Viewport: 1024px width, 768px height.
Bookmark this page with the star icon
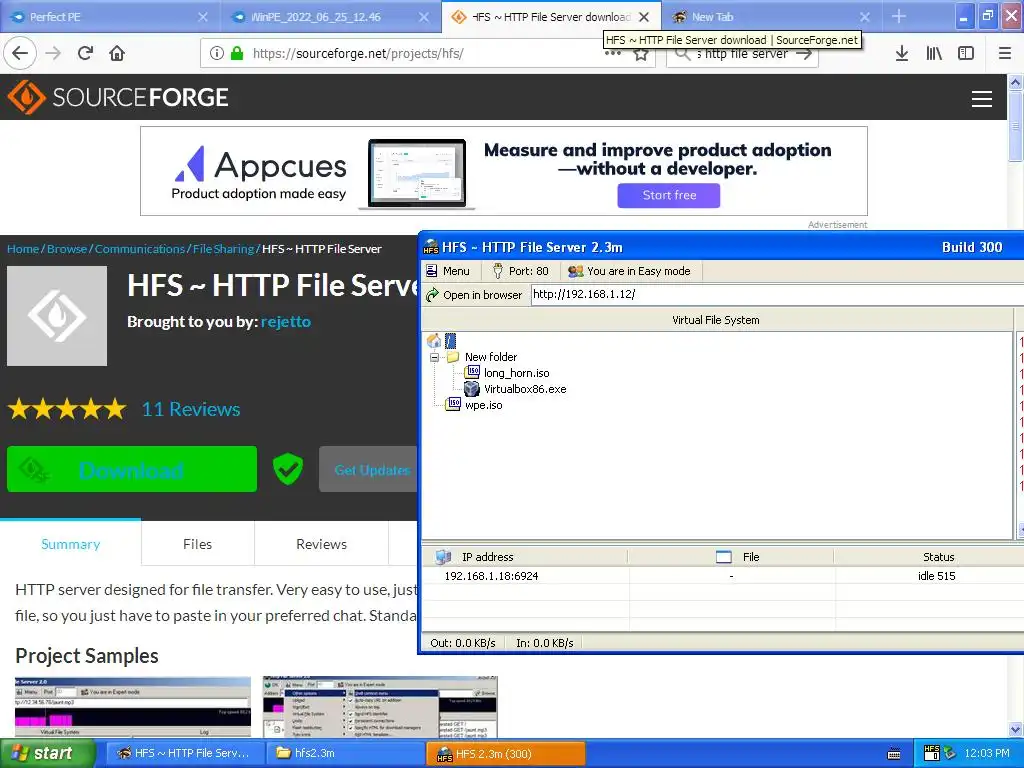point(641,54)
